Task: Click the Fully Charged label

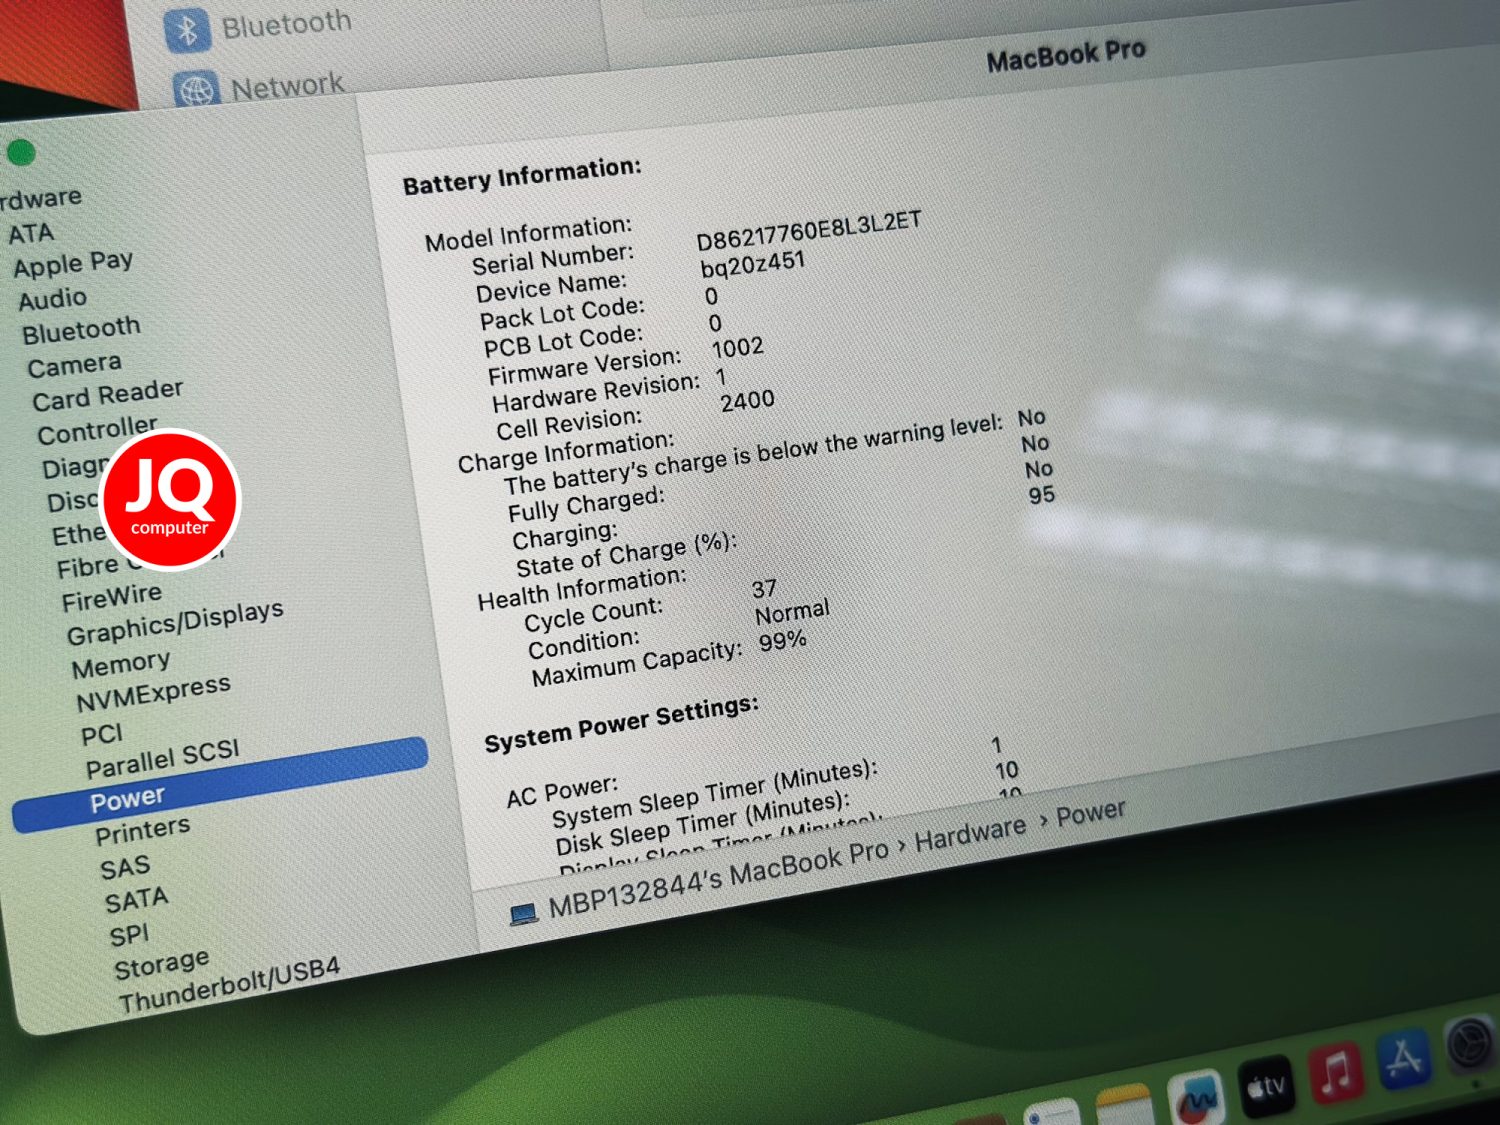Action: click(586, 504)
